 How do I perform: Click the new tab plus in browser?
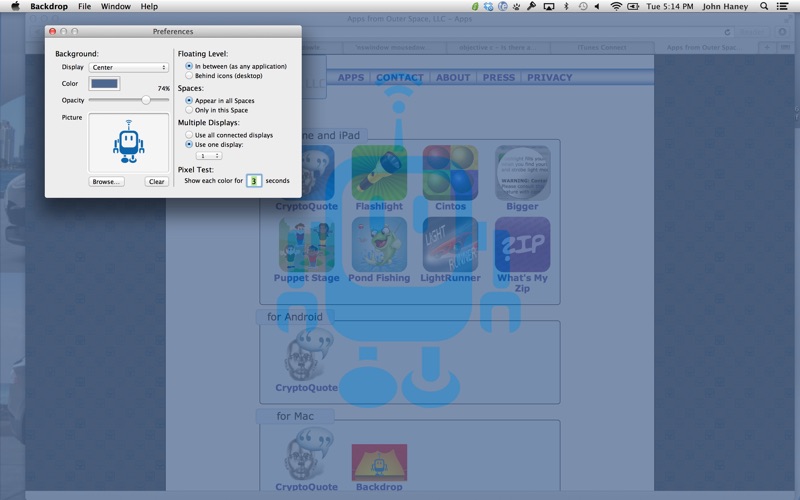coord(766,47)
